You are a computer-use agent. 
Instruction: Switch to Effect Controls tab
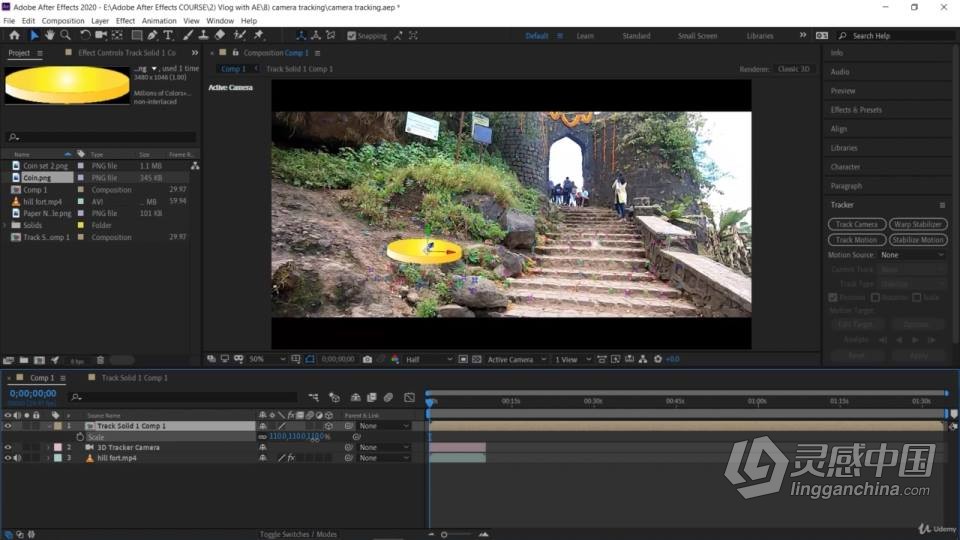pyautogui.click(x=126, y=53)
